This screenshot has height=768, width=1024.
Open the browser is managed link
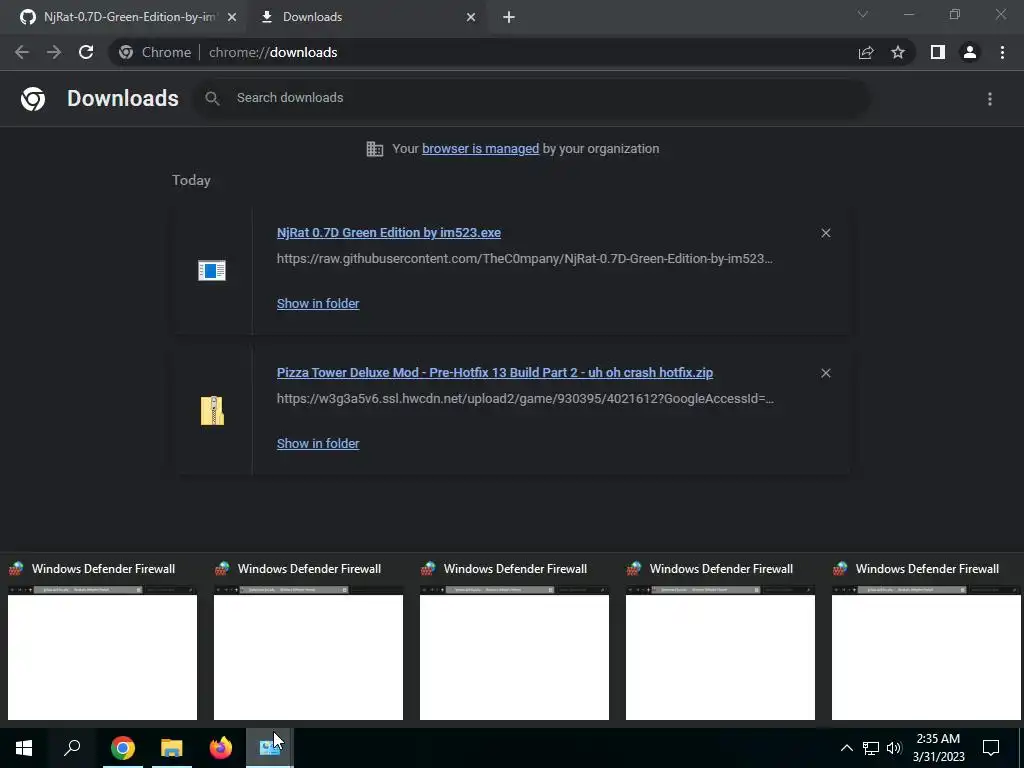(x=480, y=149)
